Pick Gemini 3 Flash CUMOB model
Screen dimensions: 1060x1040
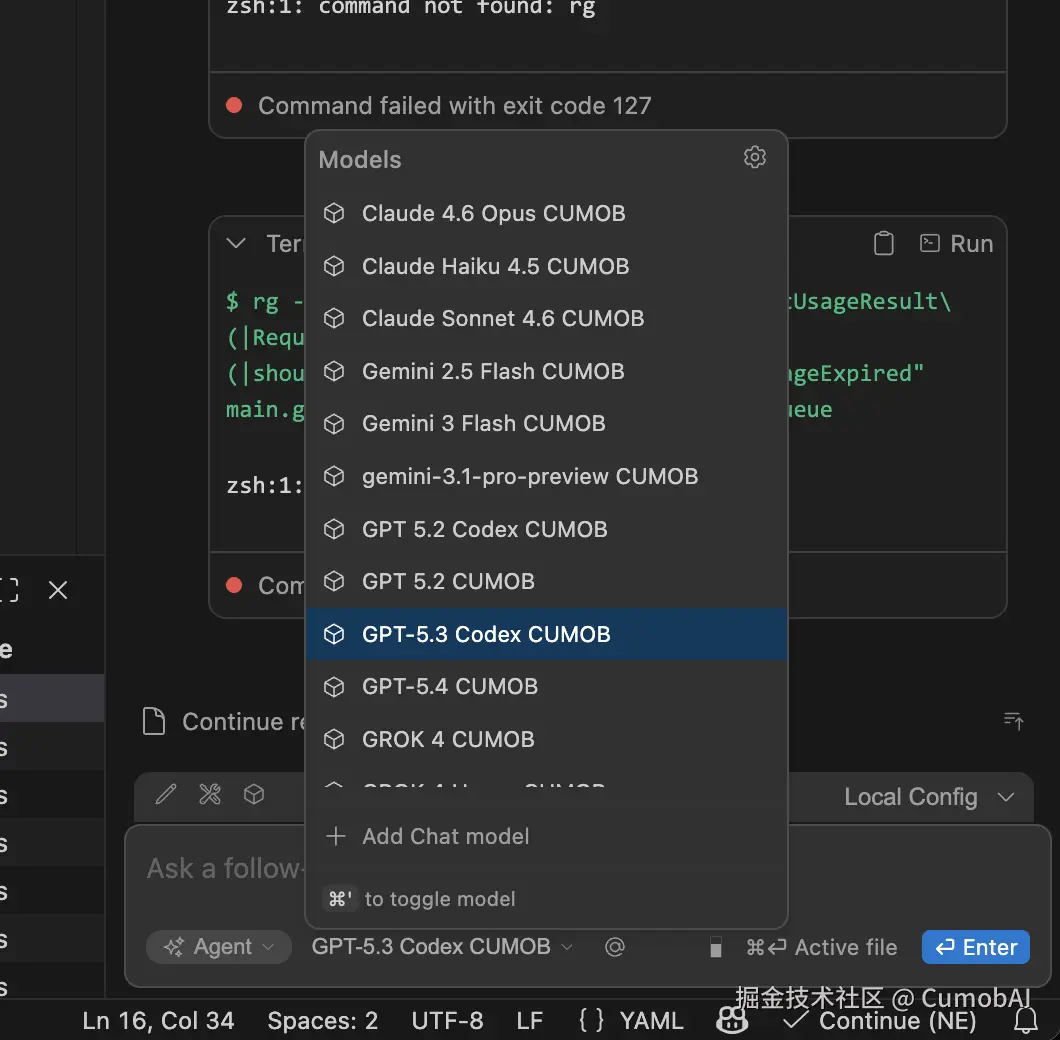[546, 423]
